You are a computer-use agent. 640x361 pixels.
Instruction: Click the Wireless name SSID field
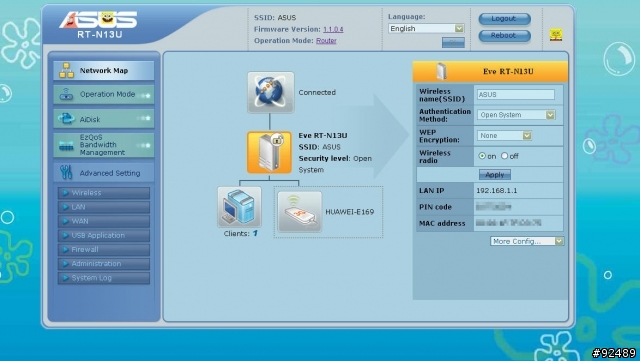click(x=516, y=94)
